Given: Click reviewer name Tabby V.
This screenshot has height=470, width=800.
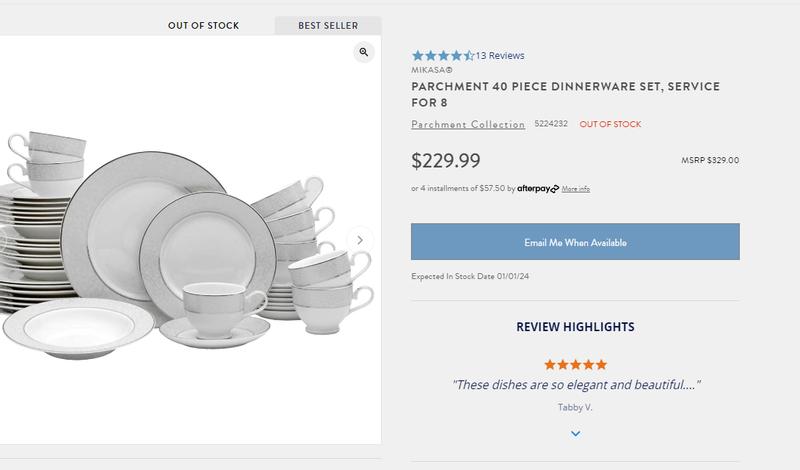Looking at the screenshot, I should [x=575, y=407].
